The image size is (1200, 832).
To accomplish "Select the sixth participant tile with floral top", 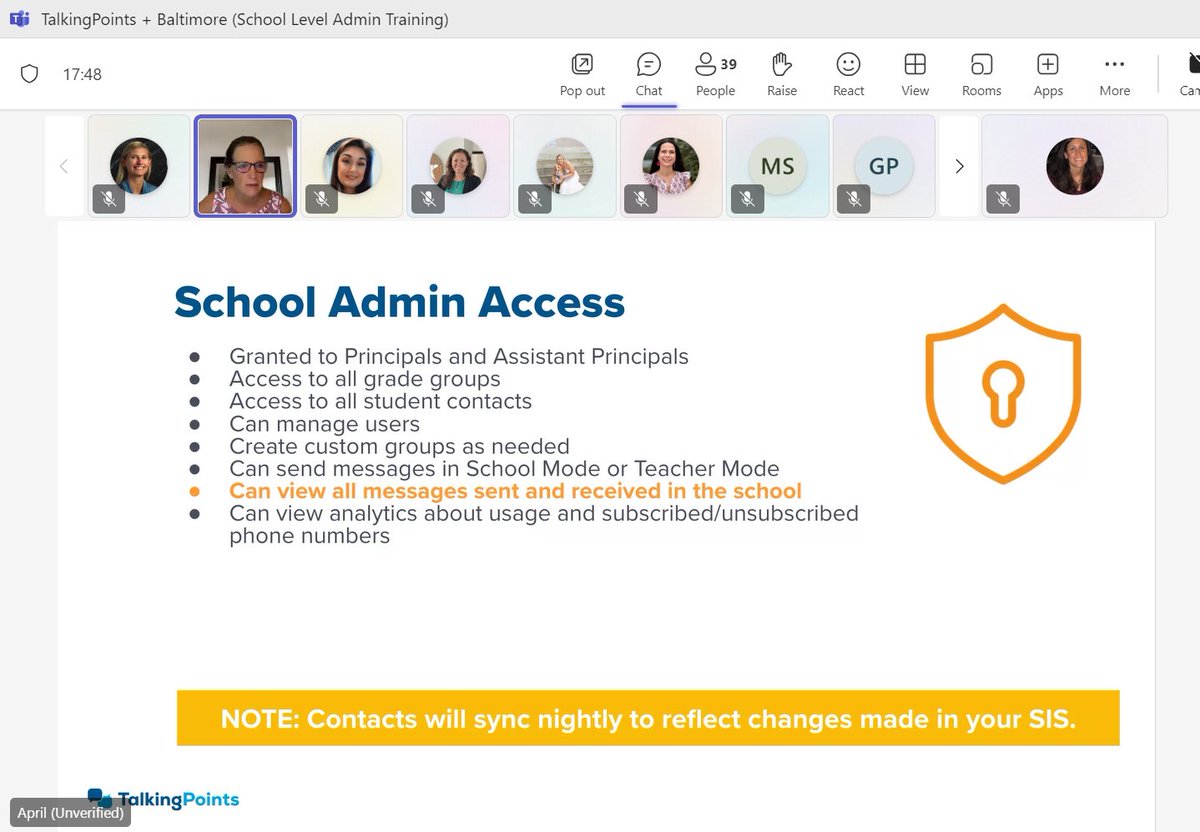I will point(671,166).
